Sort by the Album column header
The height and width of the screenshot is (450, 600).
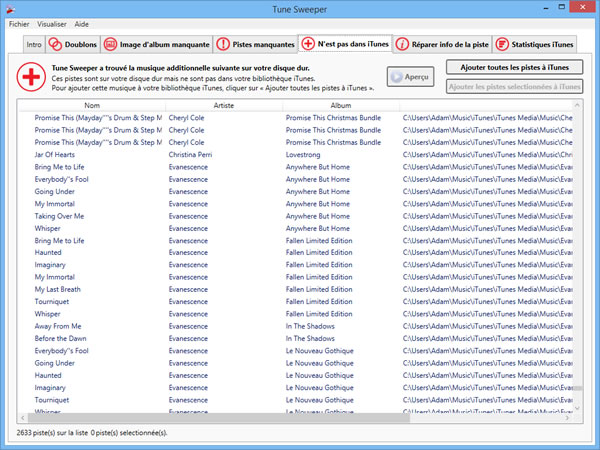tap(341, 105)
